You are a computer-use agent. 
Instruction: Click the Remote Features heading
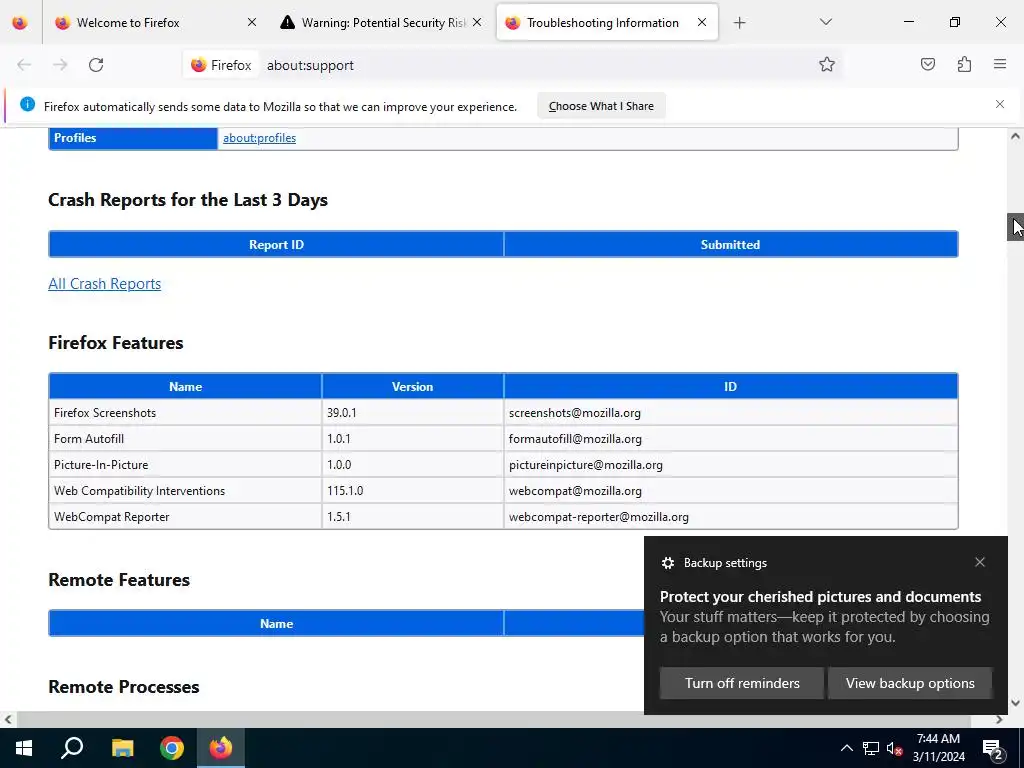tap(119, 580)
